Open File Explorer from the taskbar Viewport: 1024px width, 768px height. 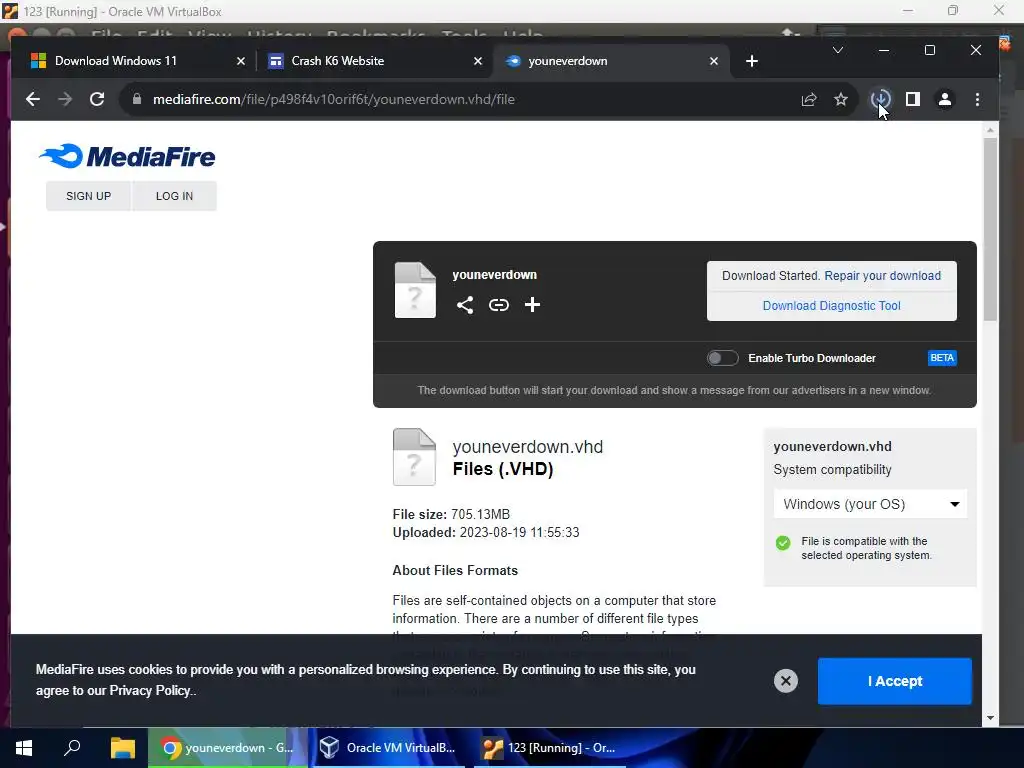click(122, 748)
